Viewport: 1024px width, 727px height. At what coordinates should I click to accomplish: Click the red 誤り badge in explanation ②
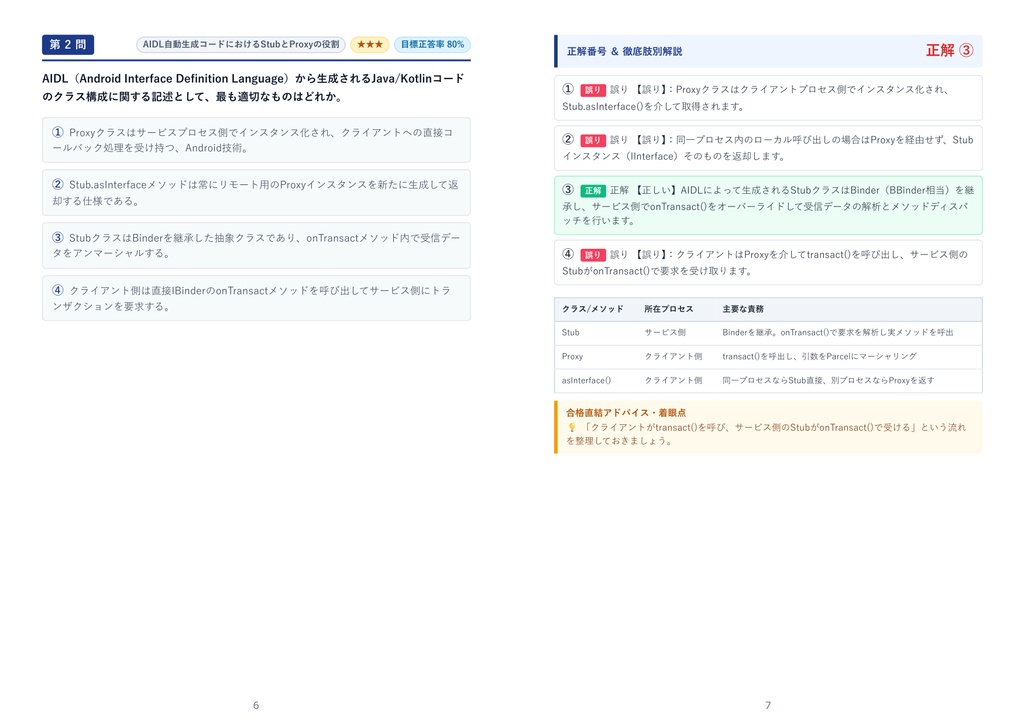pos(592,140)
